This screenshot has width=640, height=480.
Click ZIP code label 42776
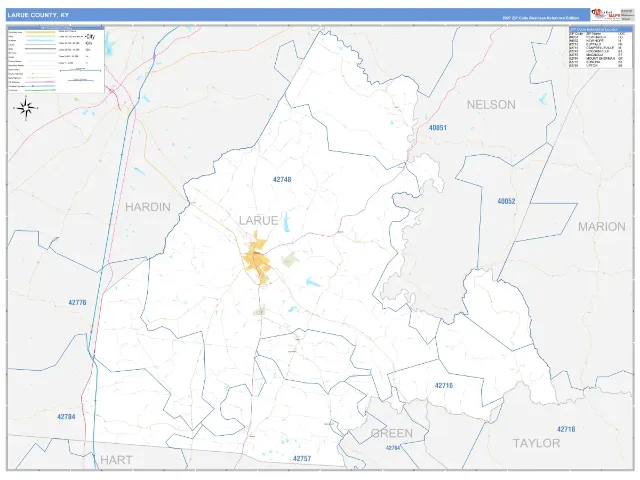[77, 302]
